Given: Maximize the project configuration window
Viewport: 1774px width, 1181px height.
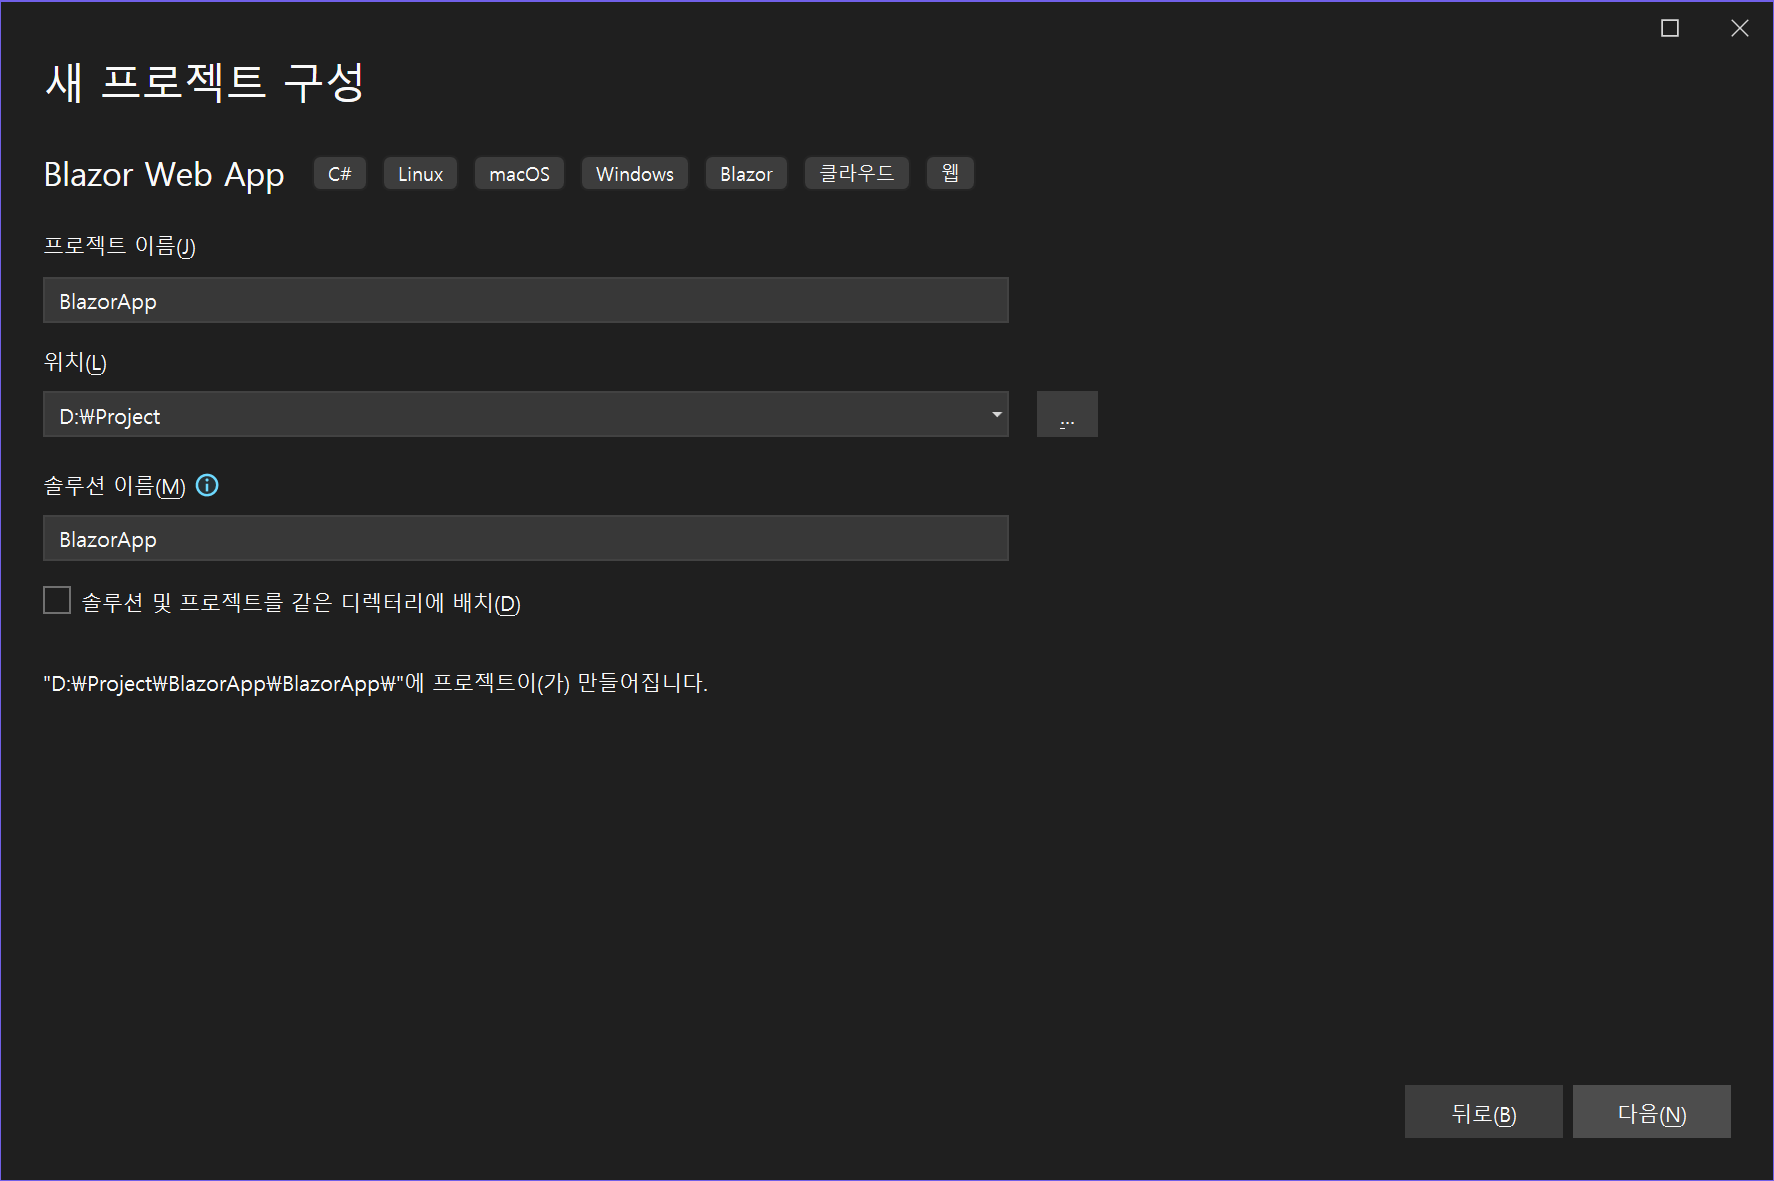Looking at the screenshot, I should click(1670, 28).
